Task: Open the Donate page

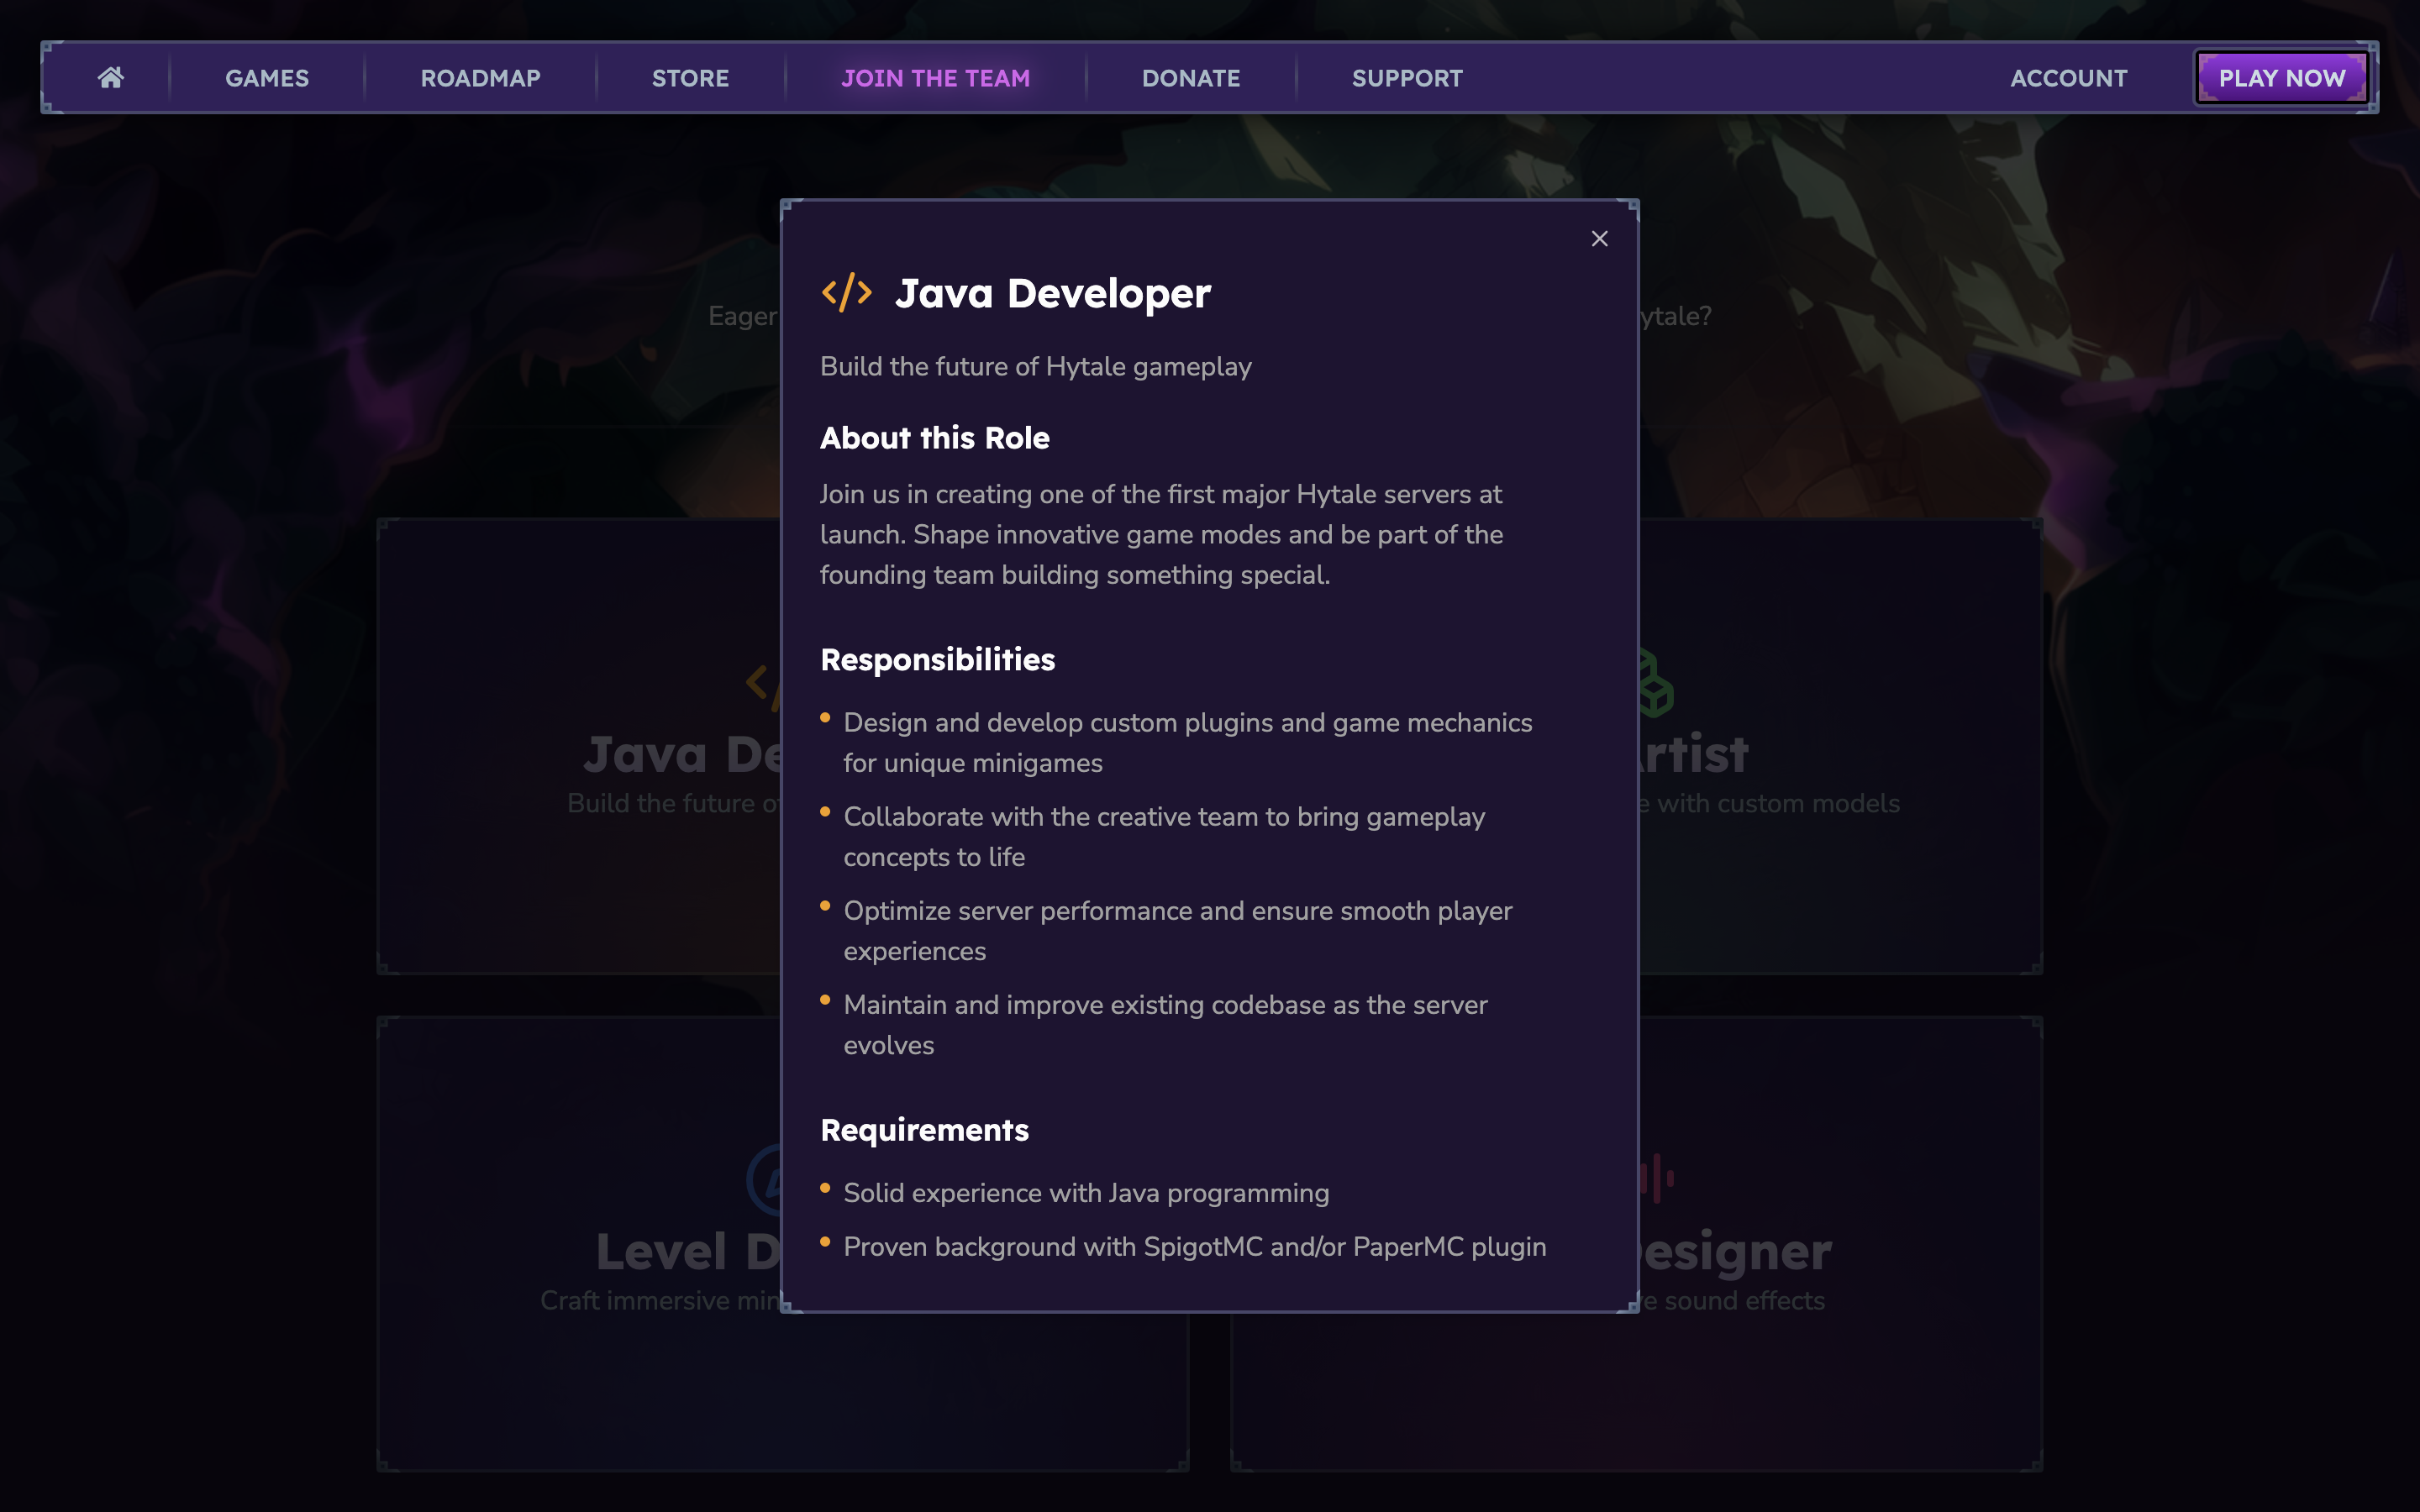Action: pyautogui.click(x=1190, y=78)
